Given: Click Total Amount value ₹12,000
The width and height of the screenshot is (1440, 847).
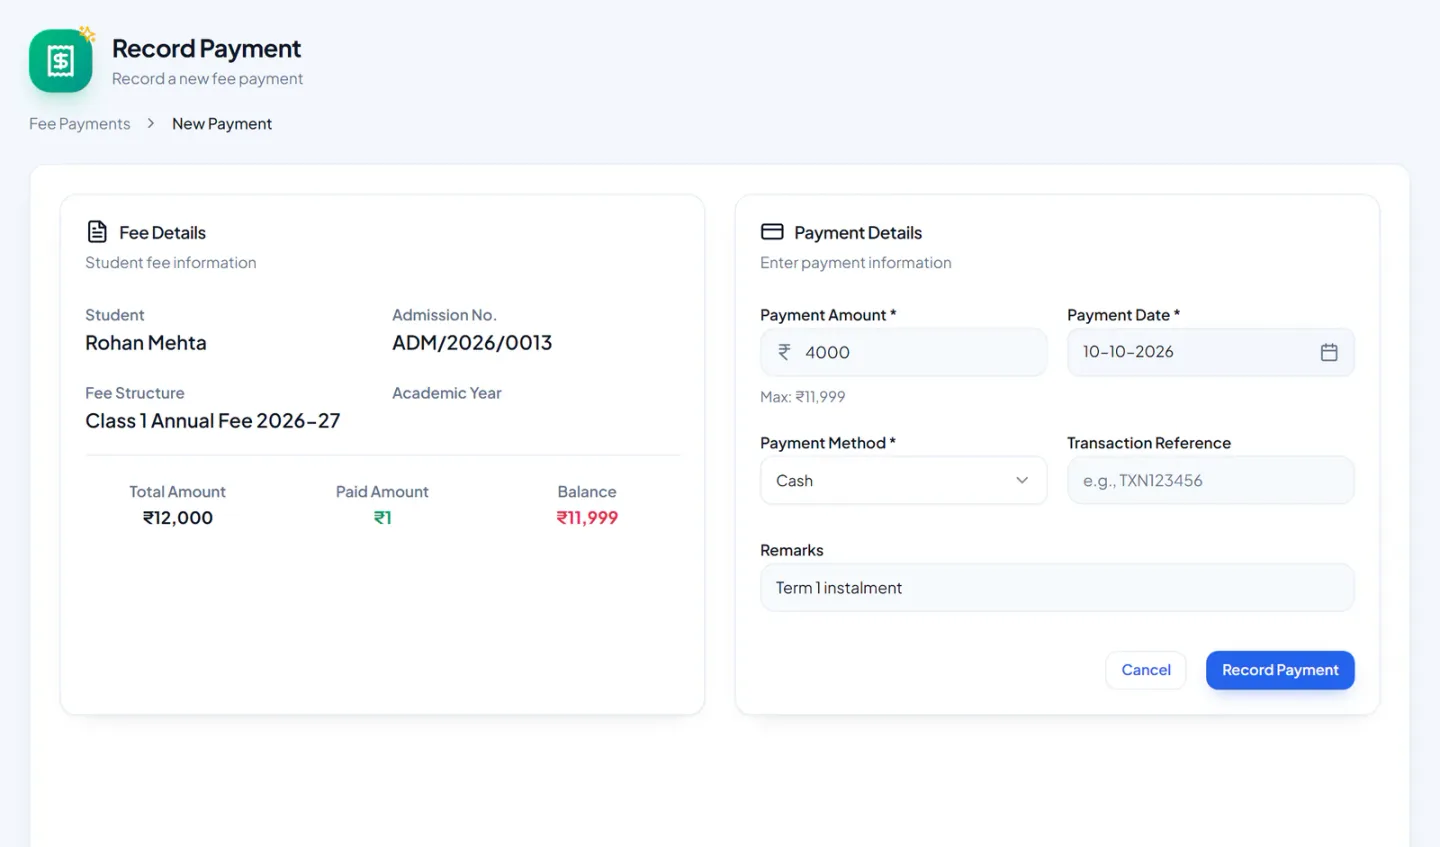Looking at the screenshot, I should click(178, 518).
